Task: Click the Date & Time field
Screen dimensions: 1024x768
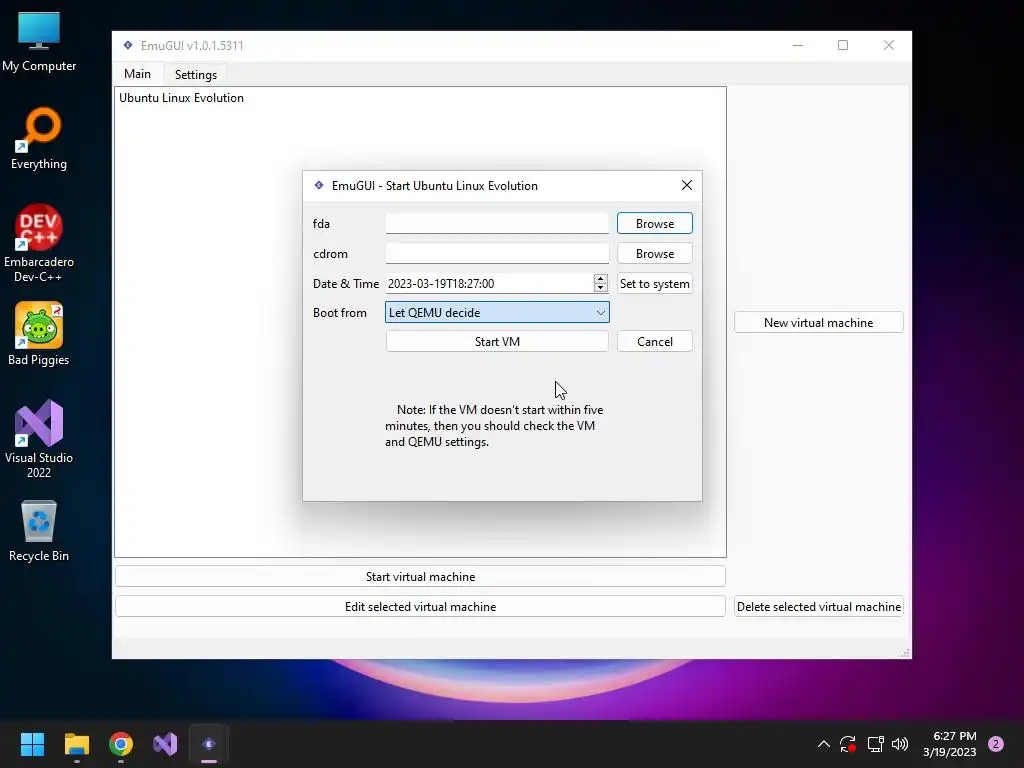Action: 489,283
